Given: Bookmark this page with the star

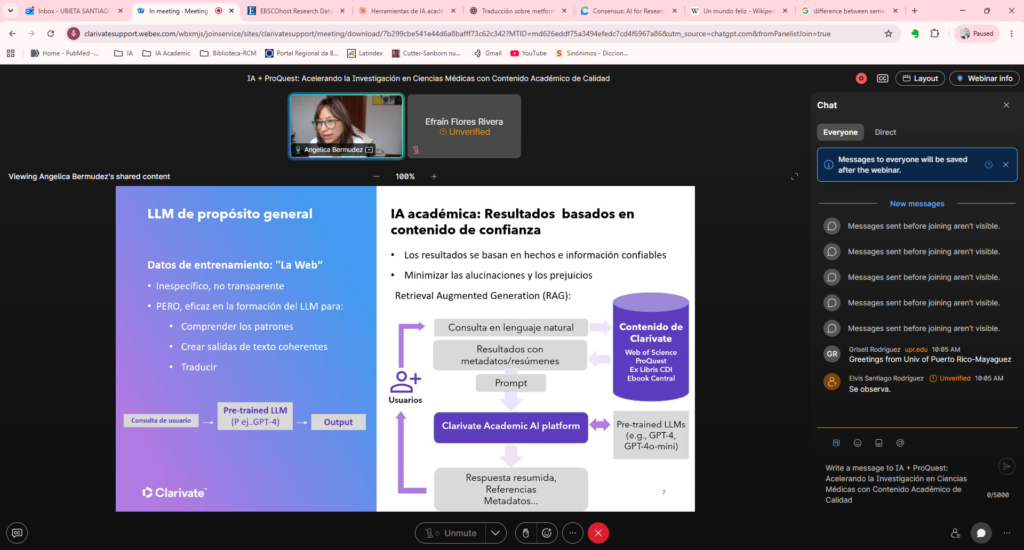Looking at the screenshot, I should 888,33.
